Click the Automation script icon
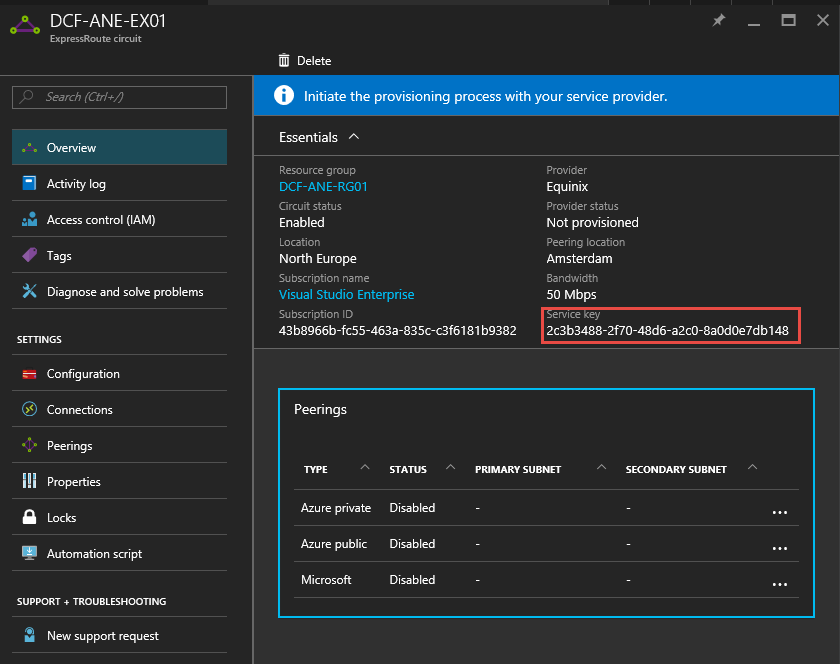Viewport: 840px width, 664px height. point(29,554)
